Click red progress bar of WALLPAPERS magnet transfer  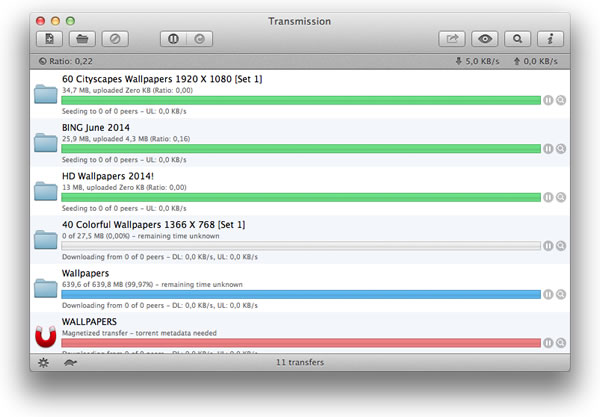(x=301, y=343)
